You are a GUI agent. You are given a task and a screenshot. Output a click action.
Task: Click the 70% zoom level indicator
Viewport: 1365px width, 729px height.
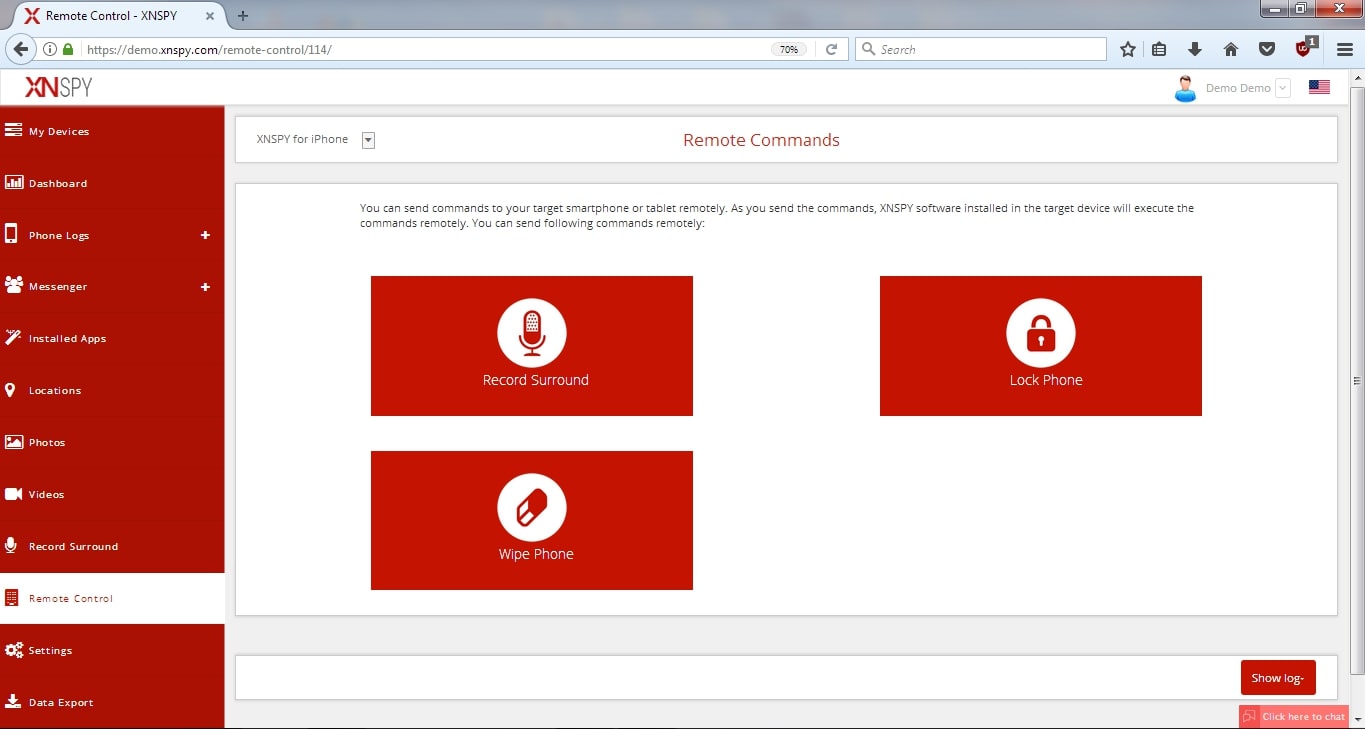[789, 49]
